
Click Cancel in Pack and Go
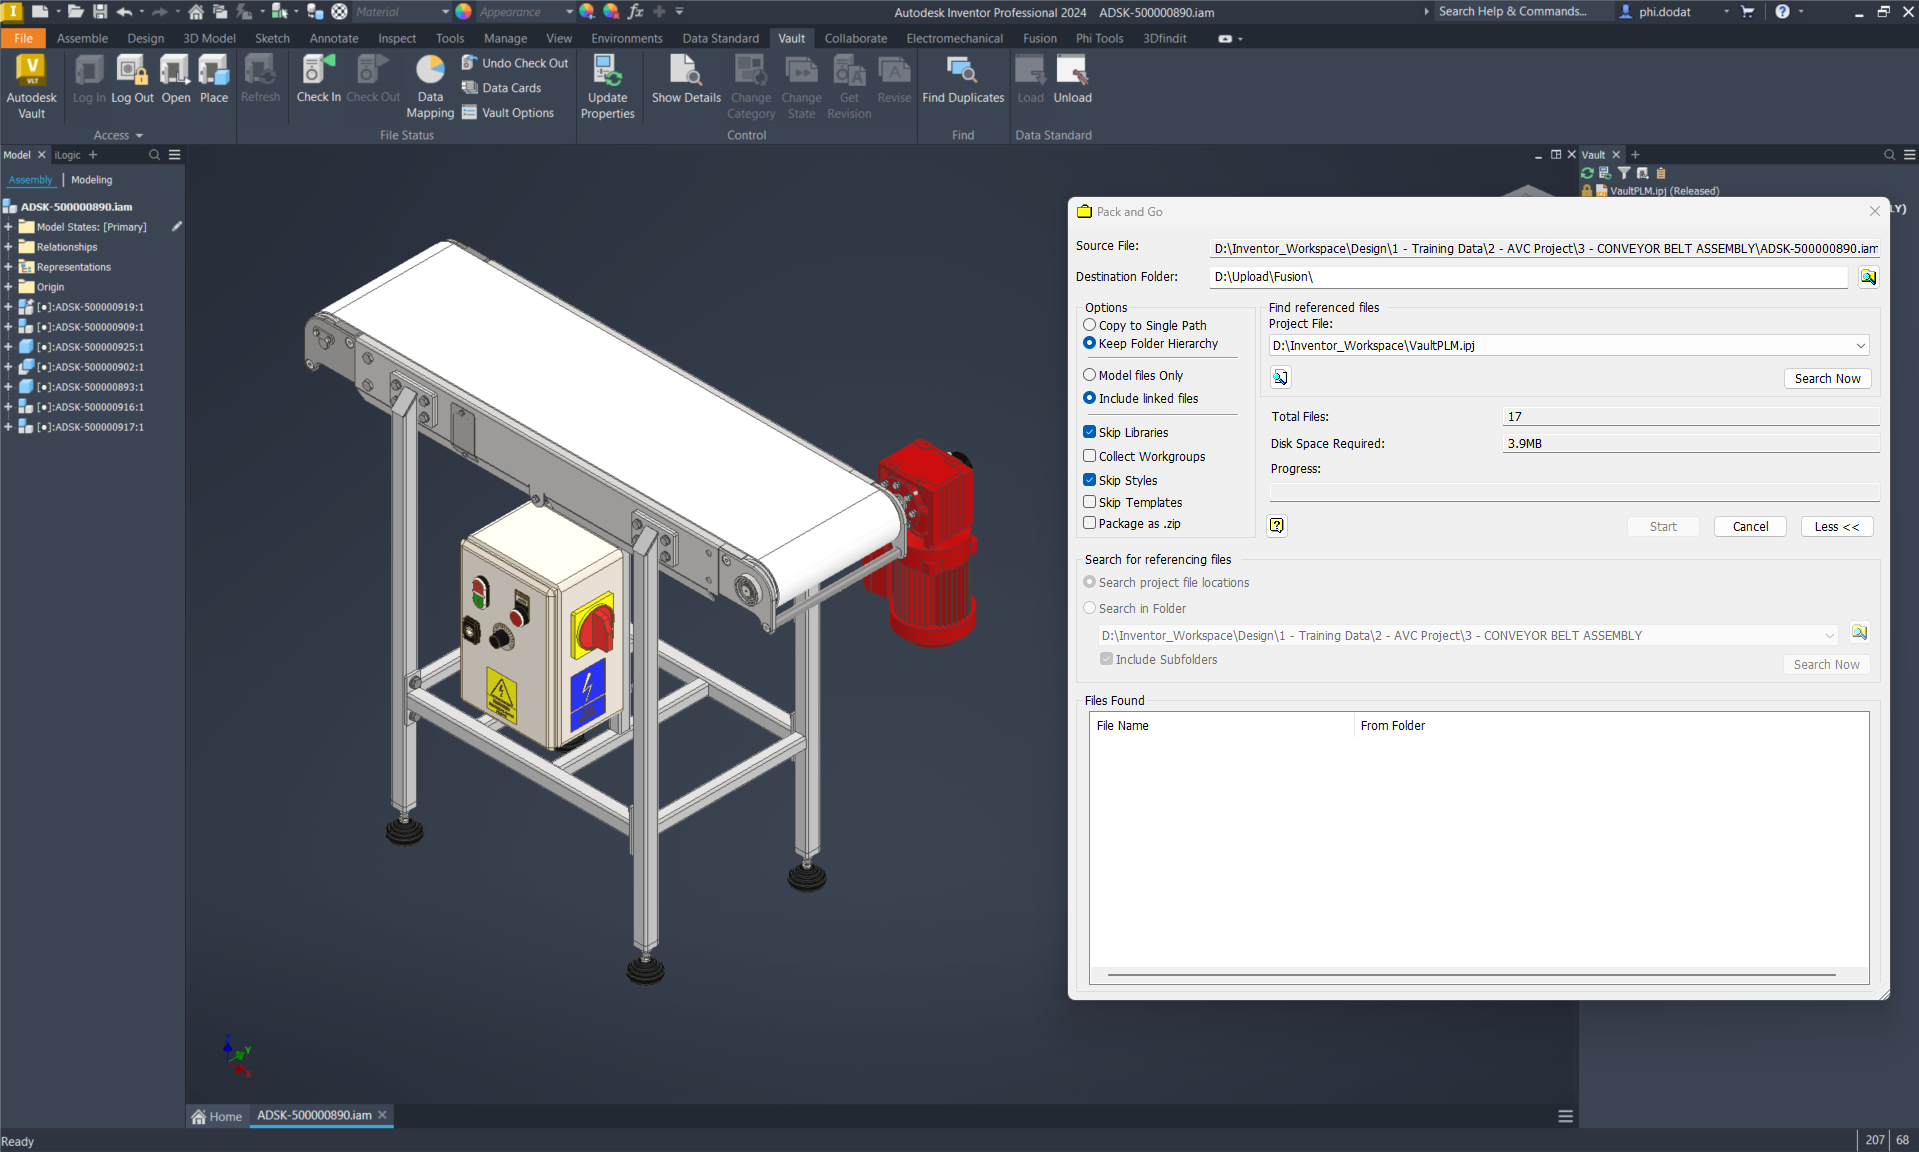click(x=1750, y=526)
